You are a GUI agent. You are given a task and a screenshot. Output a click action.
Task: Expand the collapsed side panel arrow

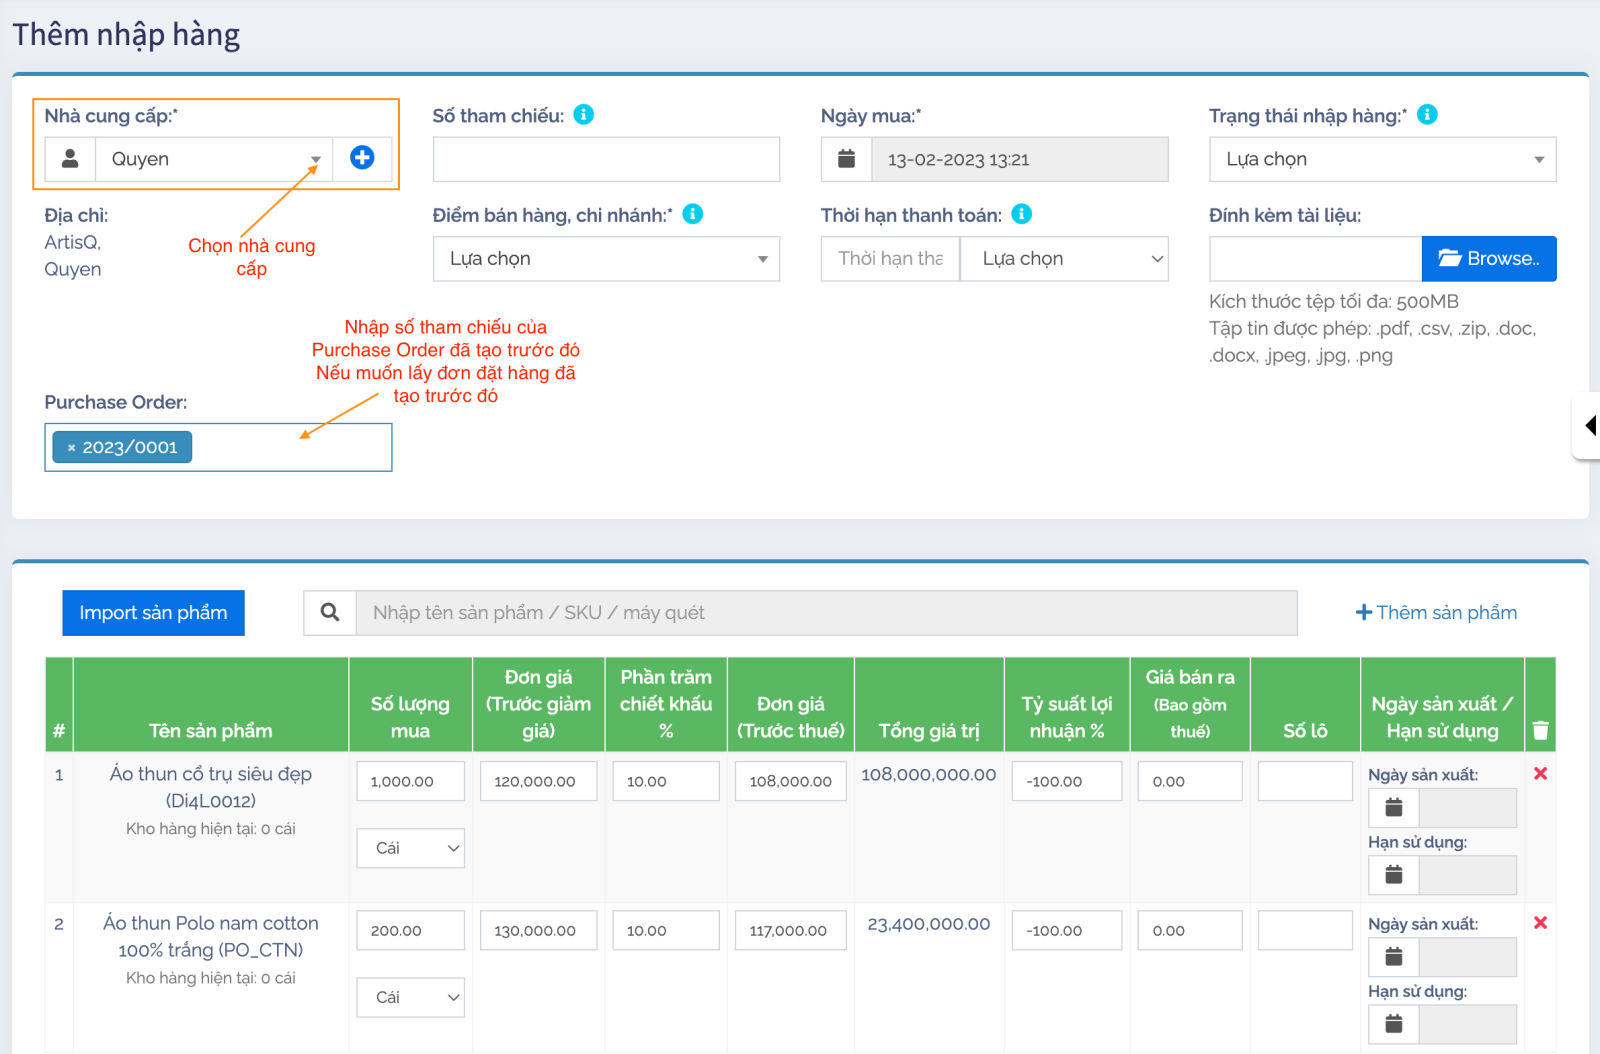(1588, 426)
